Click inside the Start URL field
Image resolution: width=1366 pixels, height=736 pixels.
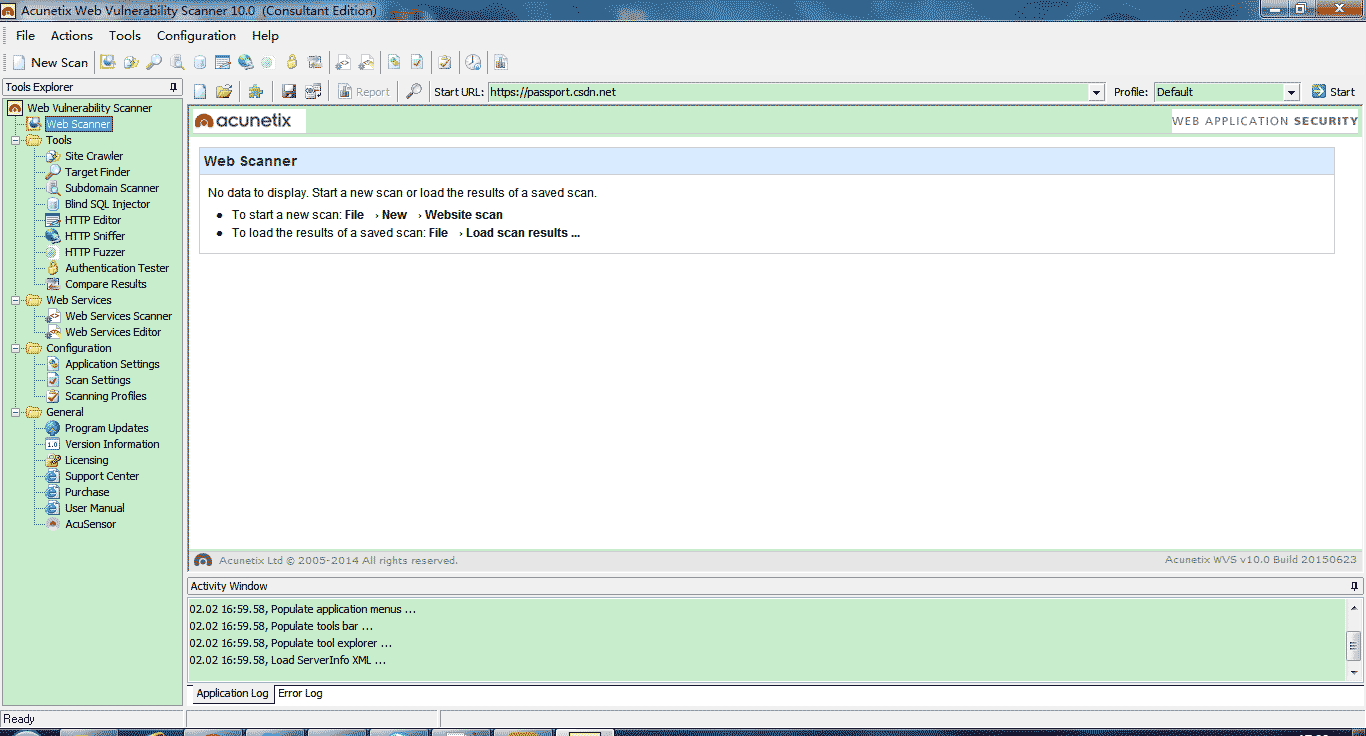click(789, 92)
